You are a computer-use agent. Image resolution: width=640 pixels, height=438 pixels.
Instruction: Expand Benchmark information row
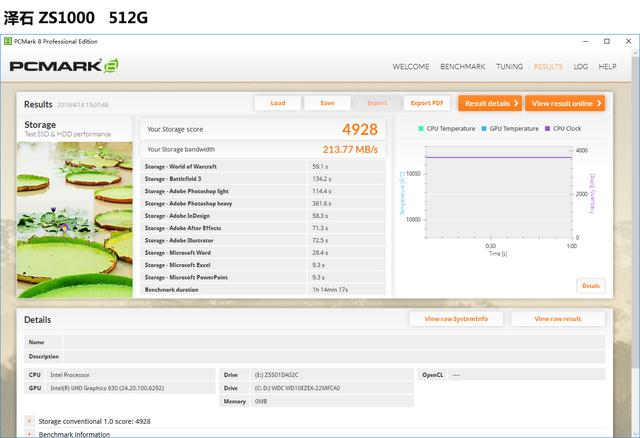[x=29, y=434]
